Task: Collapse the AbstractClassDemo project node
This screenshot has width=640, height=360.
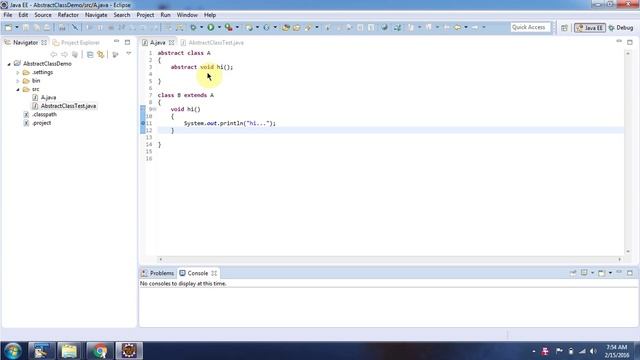Action: click(9, 64)
